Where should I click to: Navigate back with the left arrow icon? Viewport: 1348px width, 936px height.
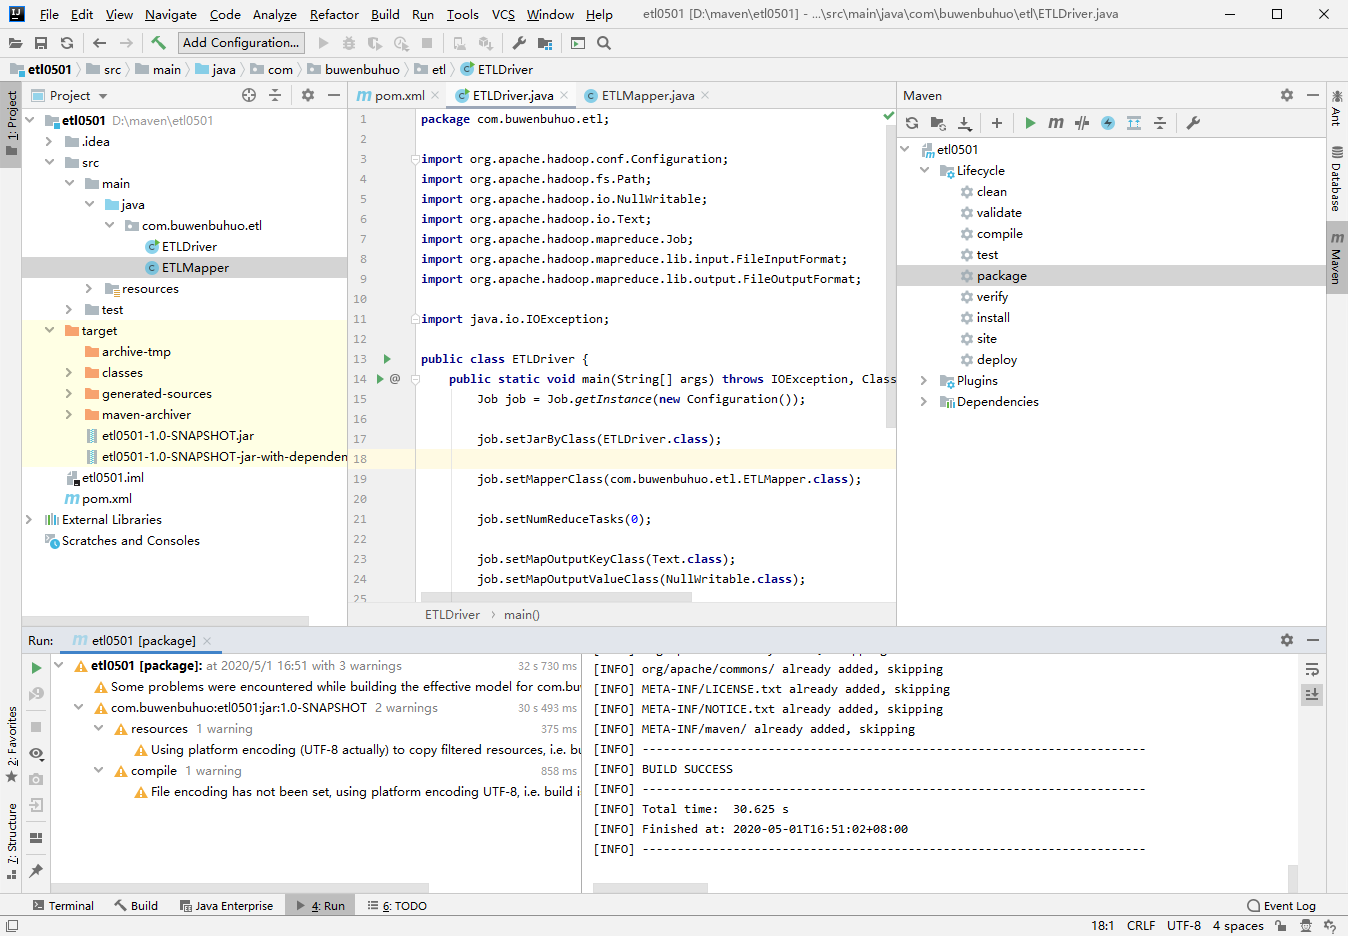click(x=99, y=43)
